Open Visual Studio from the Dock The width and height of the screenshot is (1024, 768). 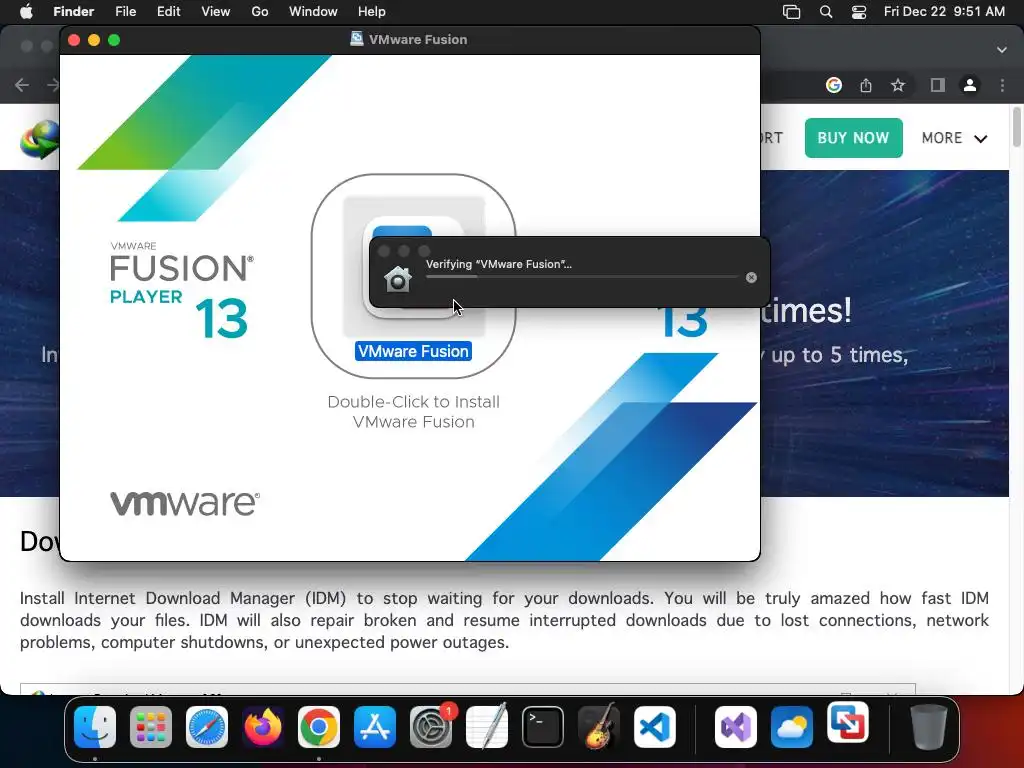(736, 727)
